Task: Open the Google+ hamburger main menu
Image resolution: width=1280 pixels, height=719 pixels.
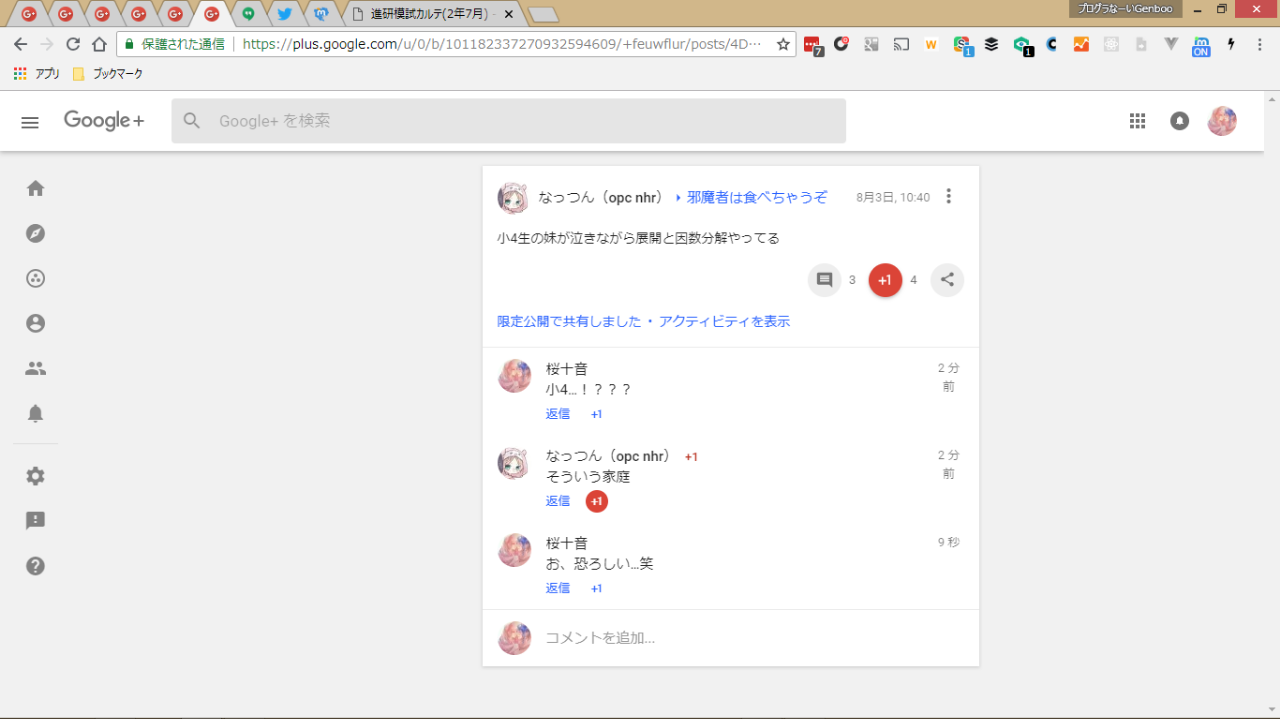Action: click(x=30, y=122)
